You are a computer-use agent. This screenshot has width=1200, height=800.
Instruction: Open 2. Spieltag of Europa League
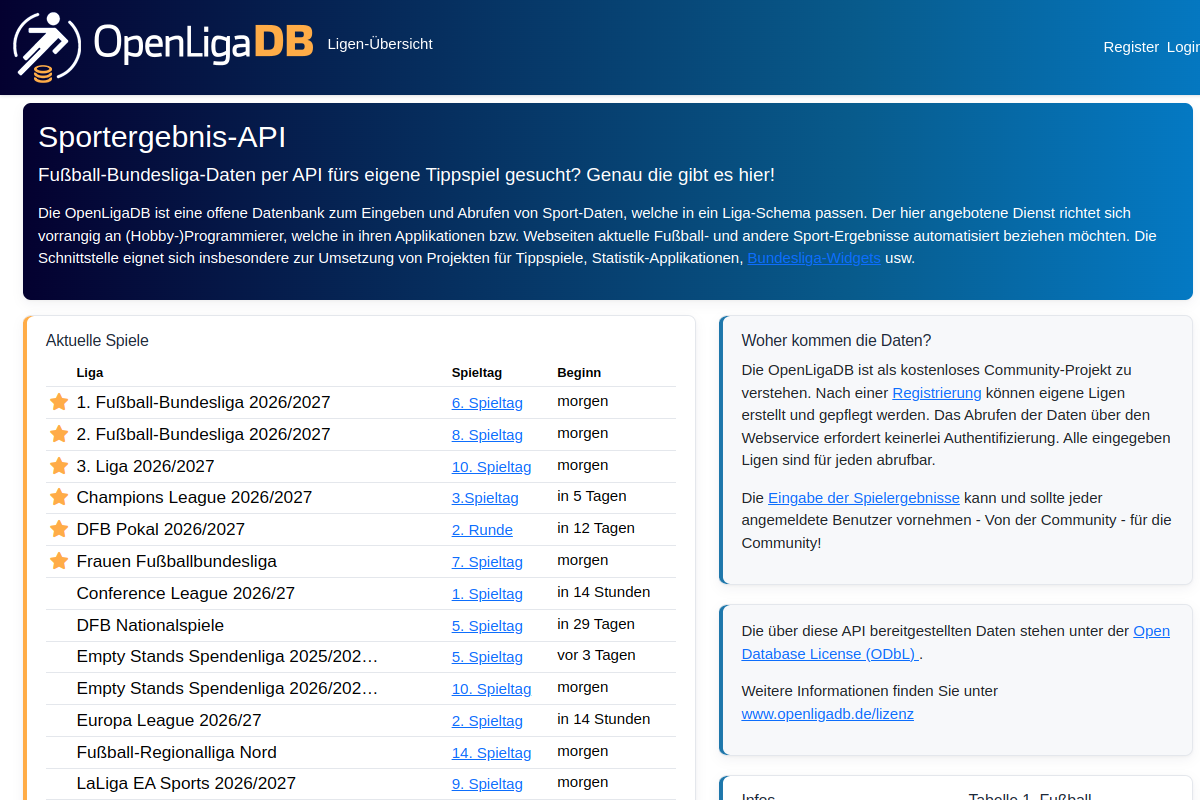pos(487,721)
